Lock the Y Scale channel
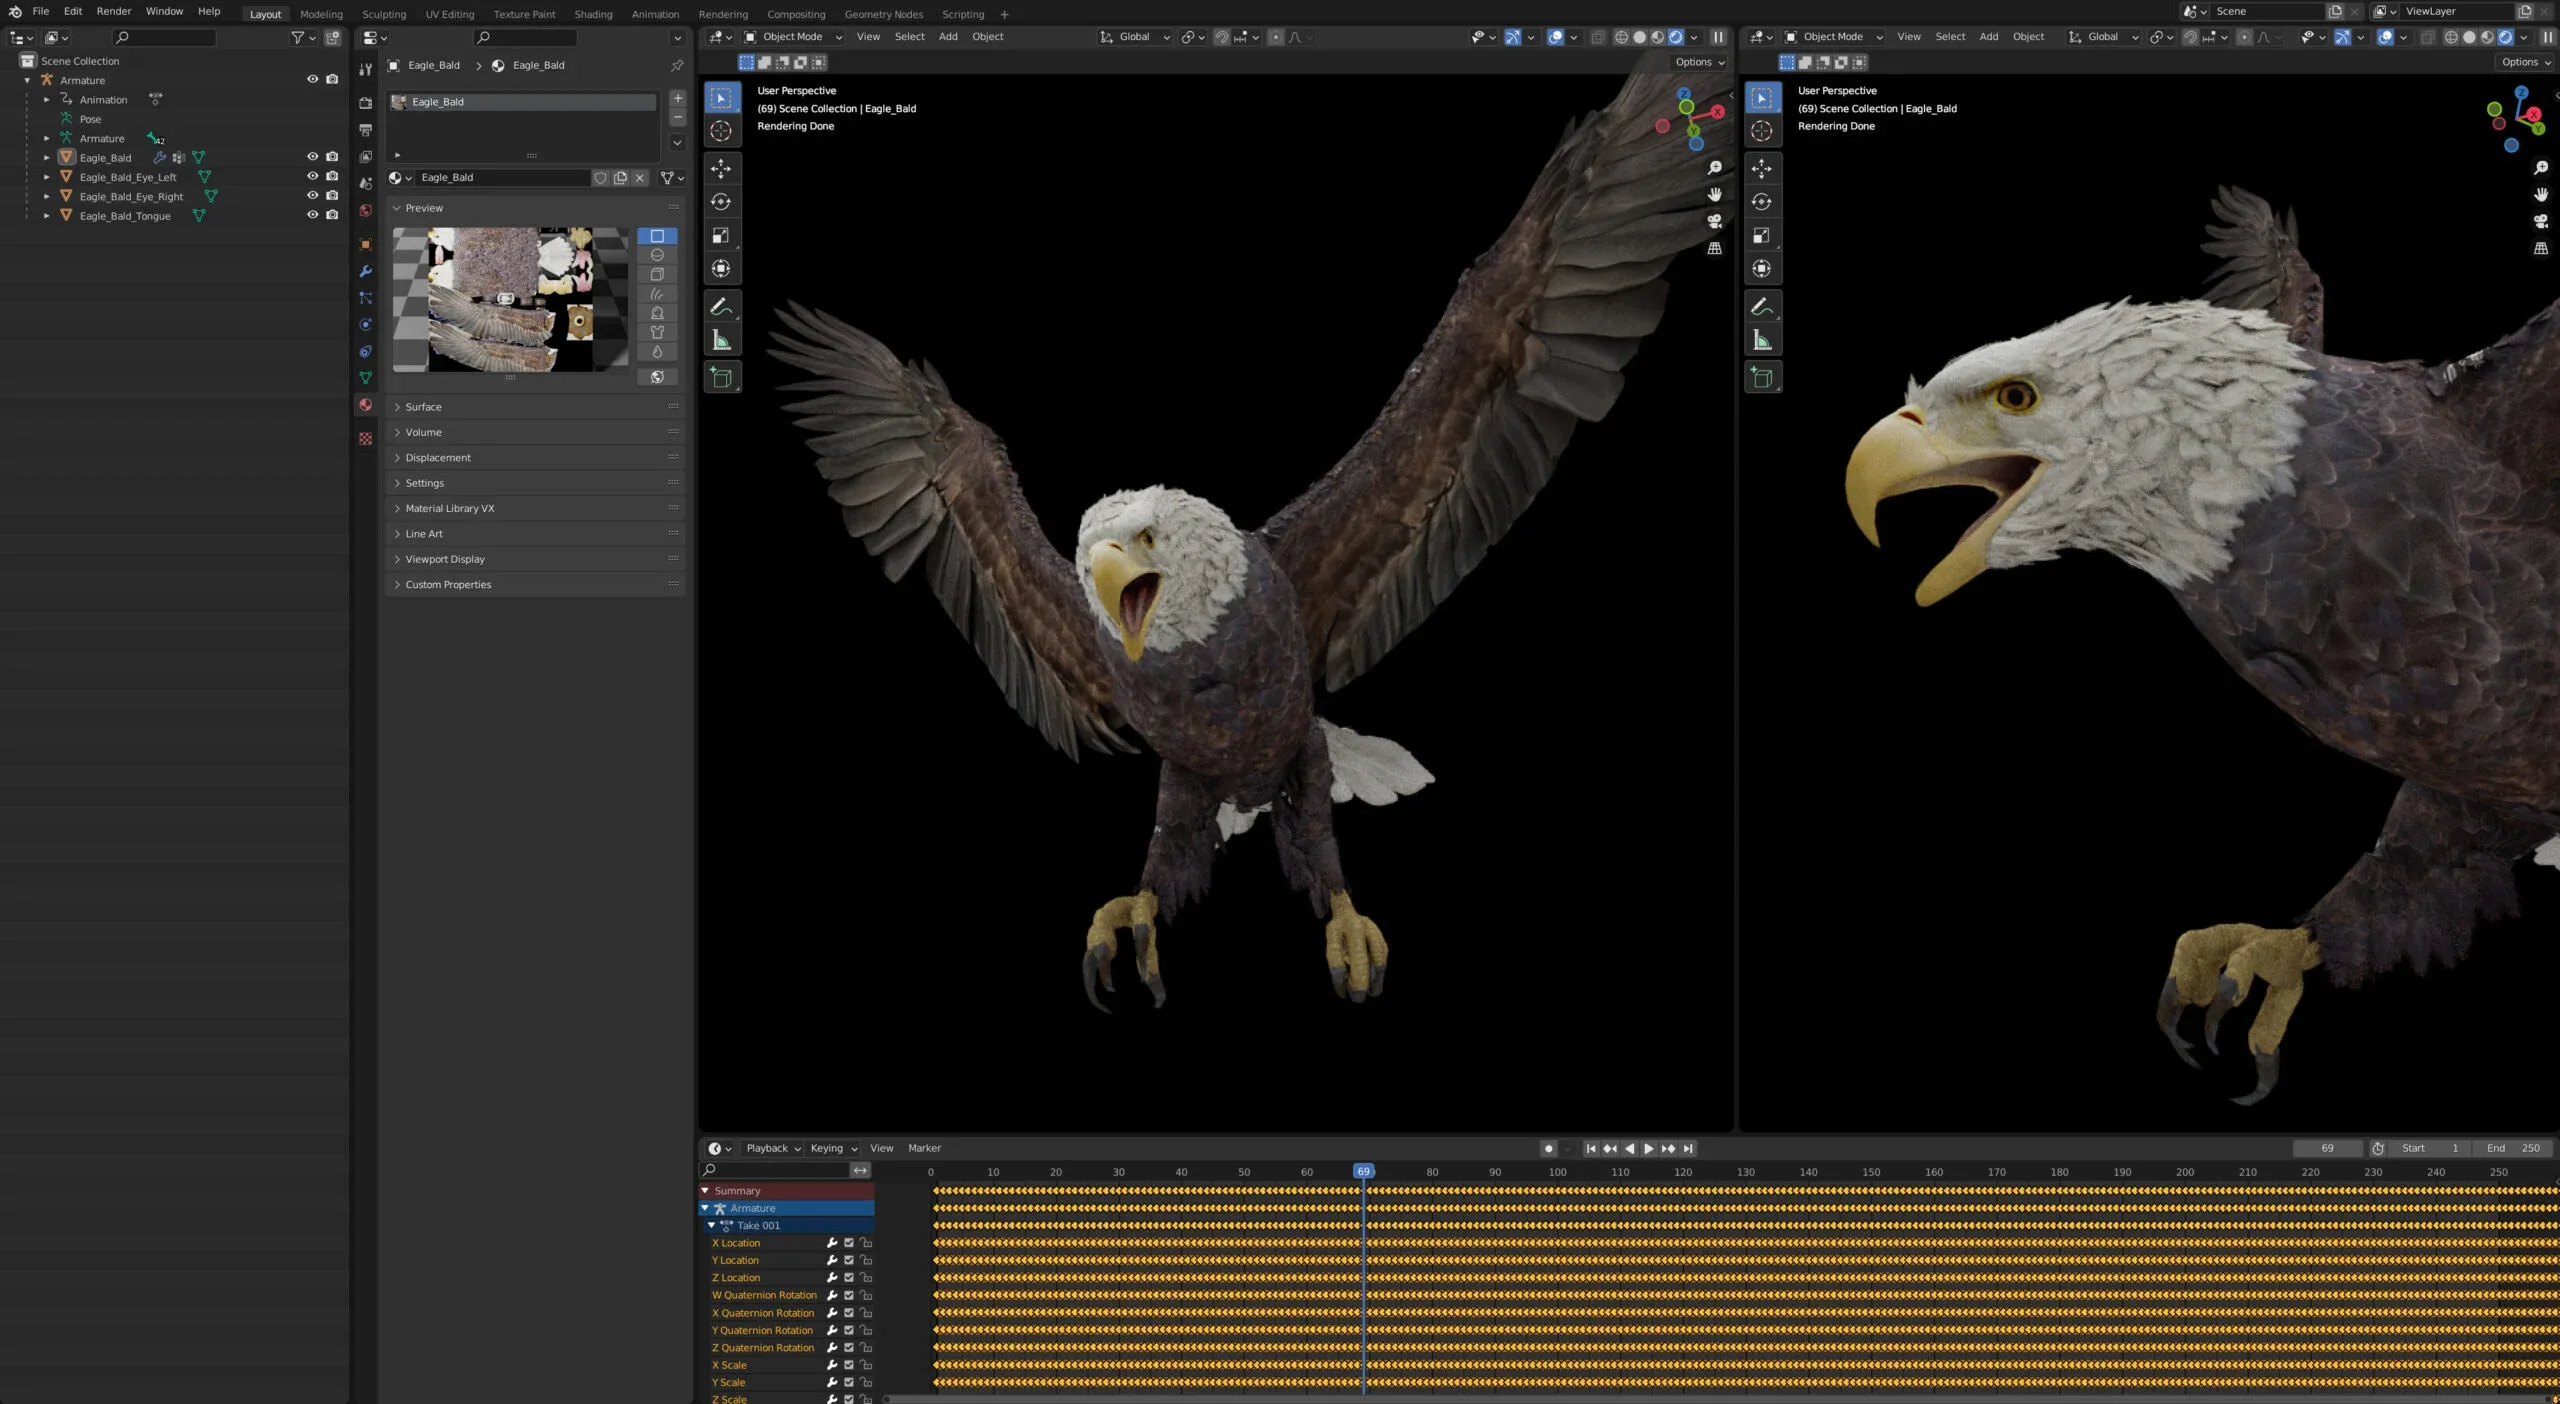This screenshot has width=2560, height=1404. click(x=866, y=1382)
